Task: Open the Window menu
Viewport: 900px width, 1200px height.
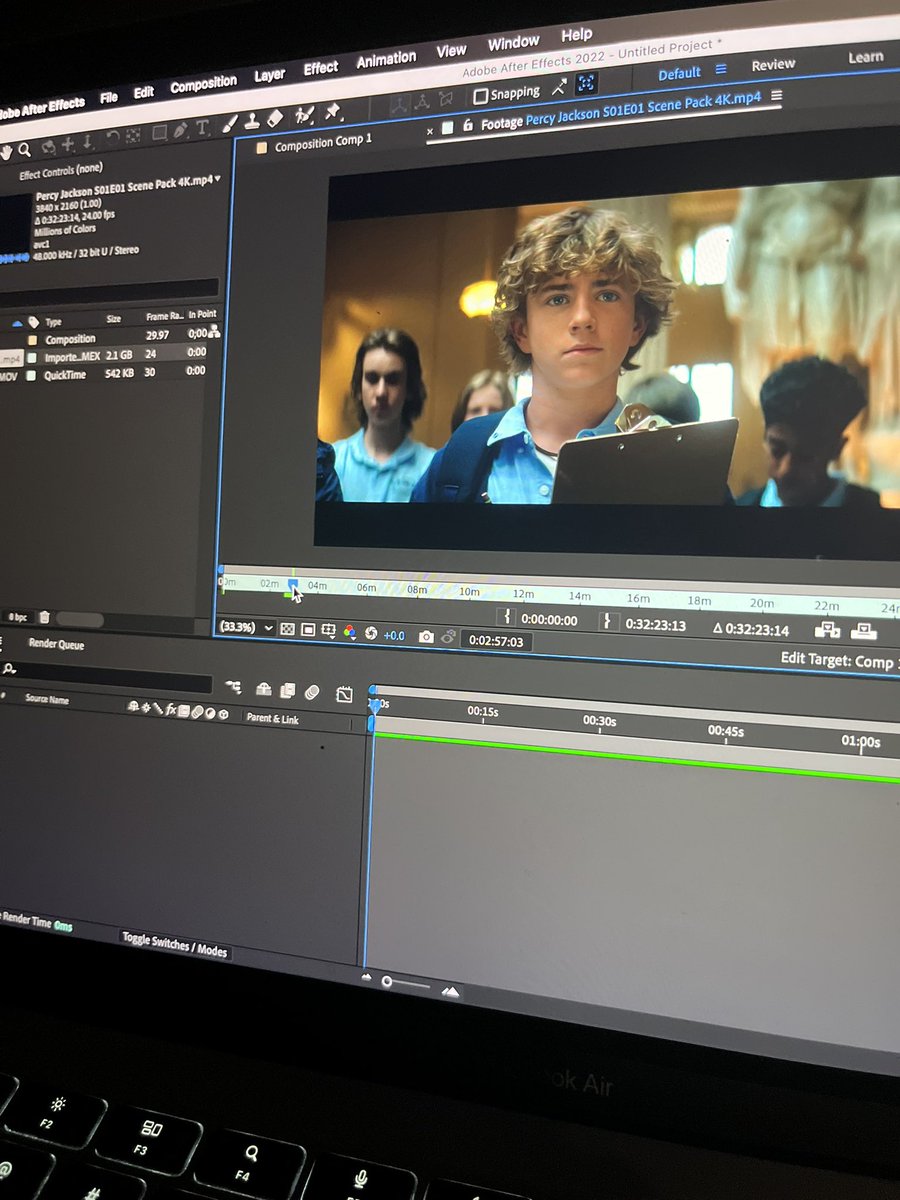Action: [x=513, y=44]
